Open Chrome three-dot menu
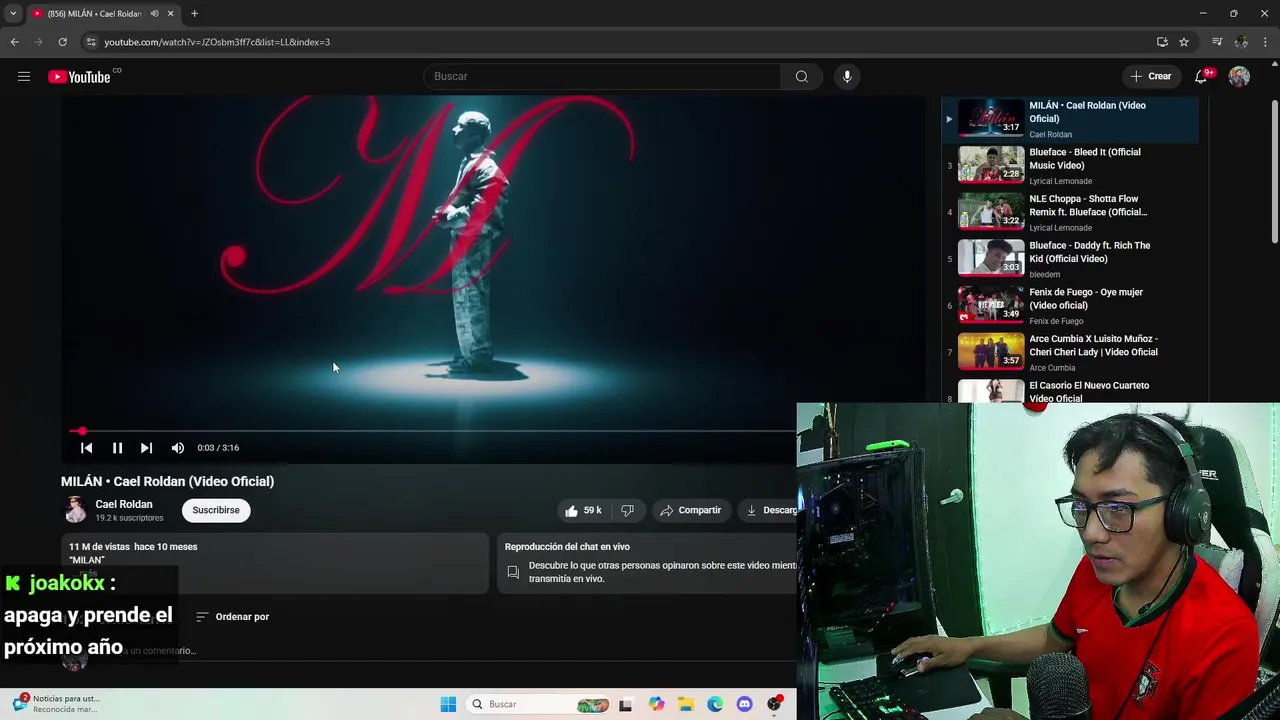This screenshot has height=720, width=1280. (1266, 42)
